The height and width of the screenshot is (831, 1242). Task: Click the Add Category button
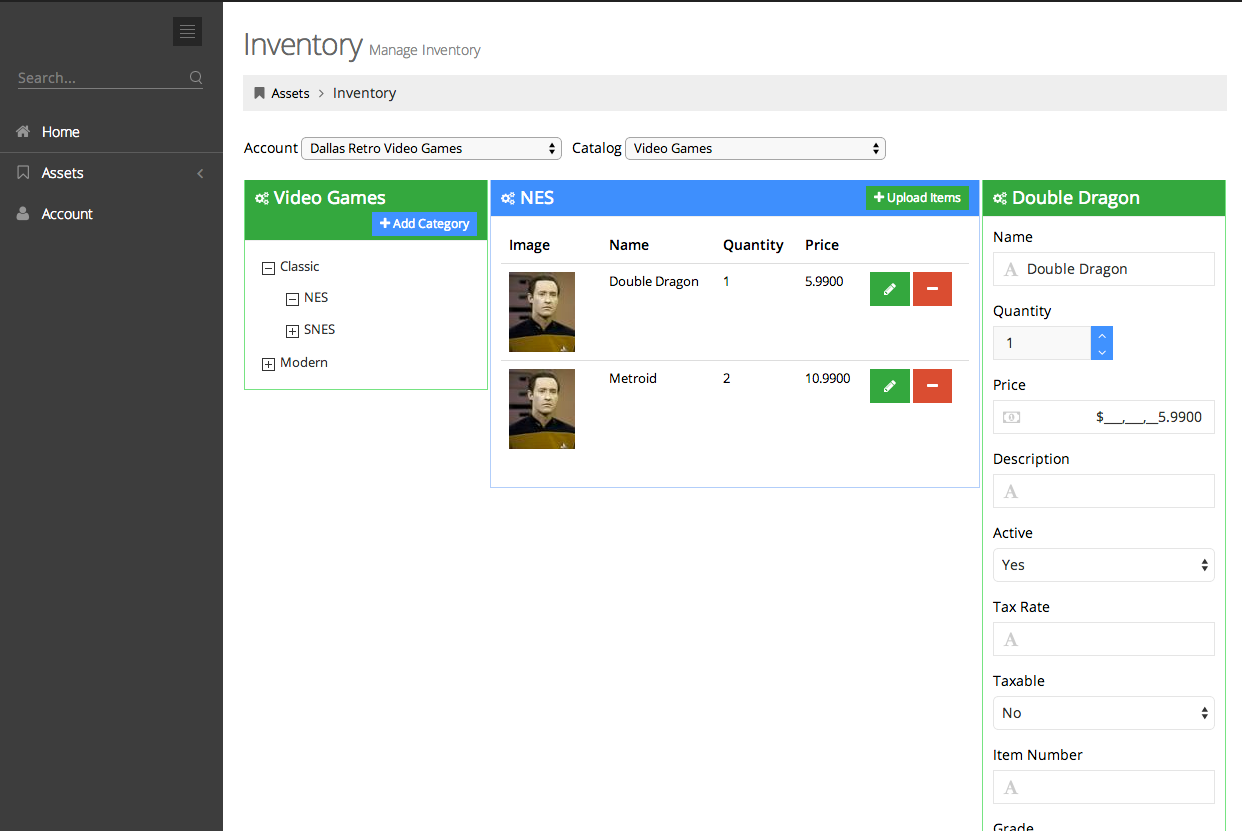424,224
